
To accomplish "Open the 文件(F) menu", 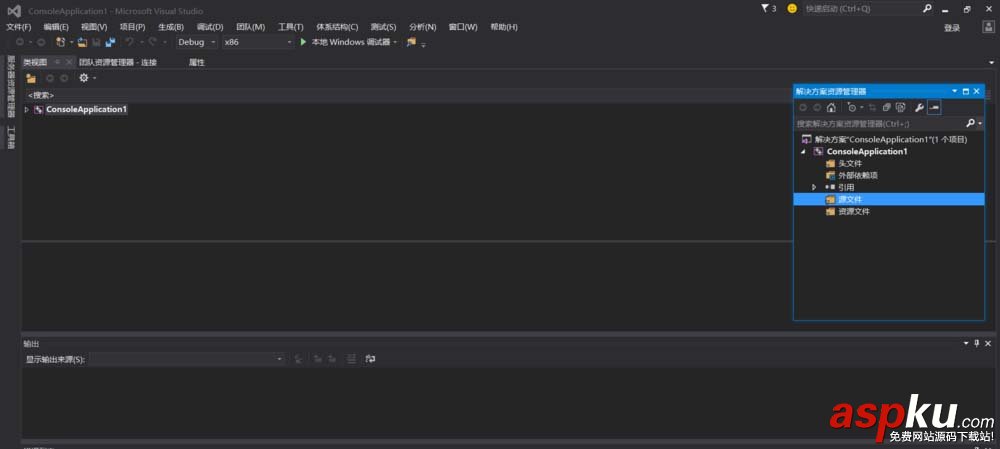I will pyautogui.click(x=18, y=27).
